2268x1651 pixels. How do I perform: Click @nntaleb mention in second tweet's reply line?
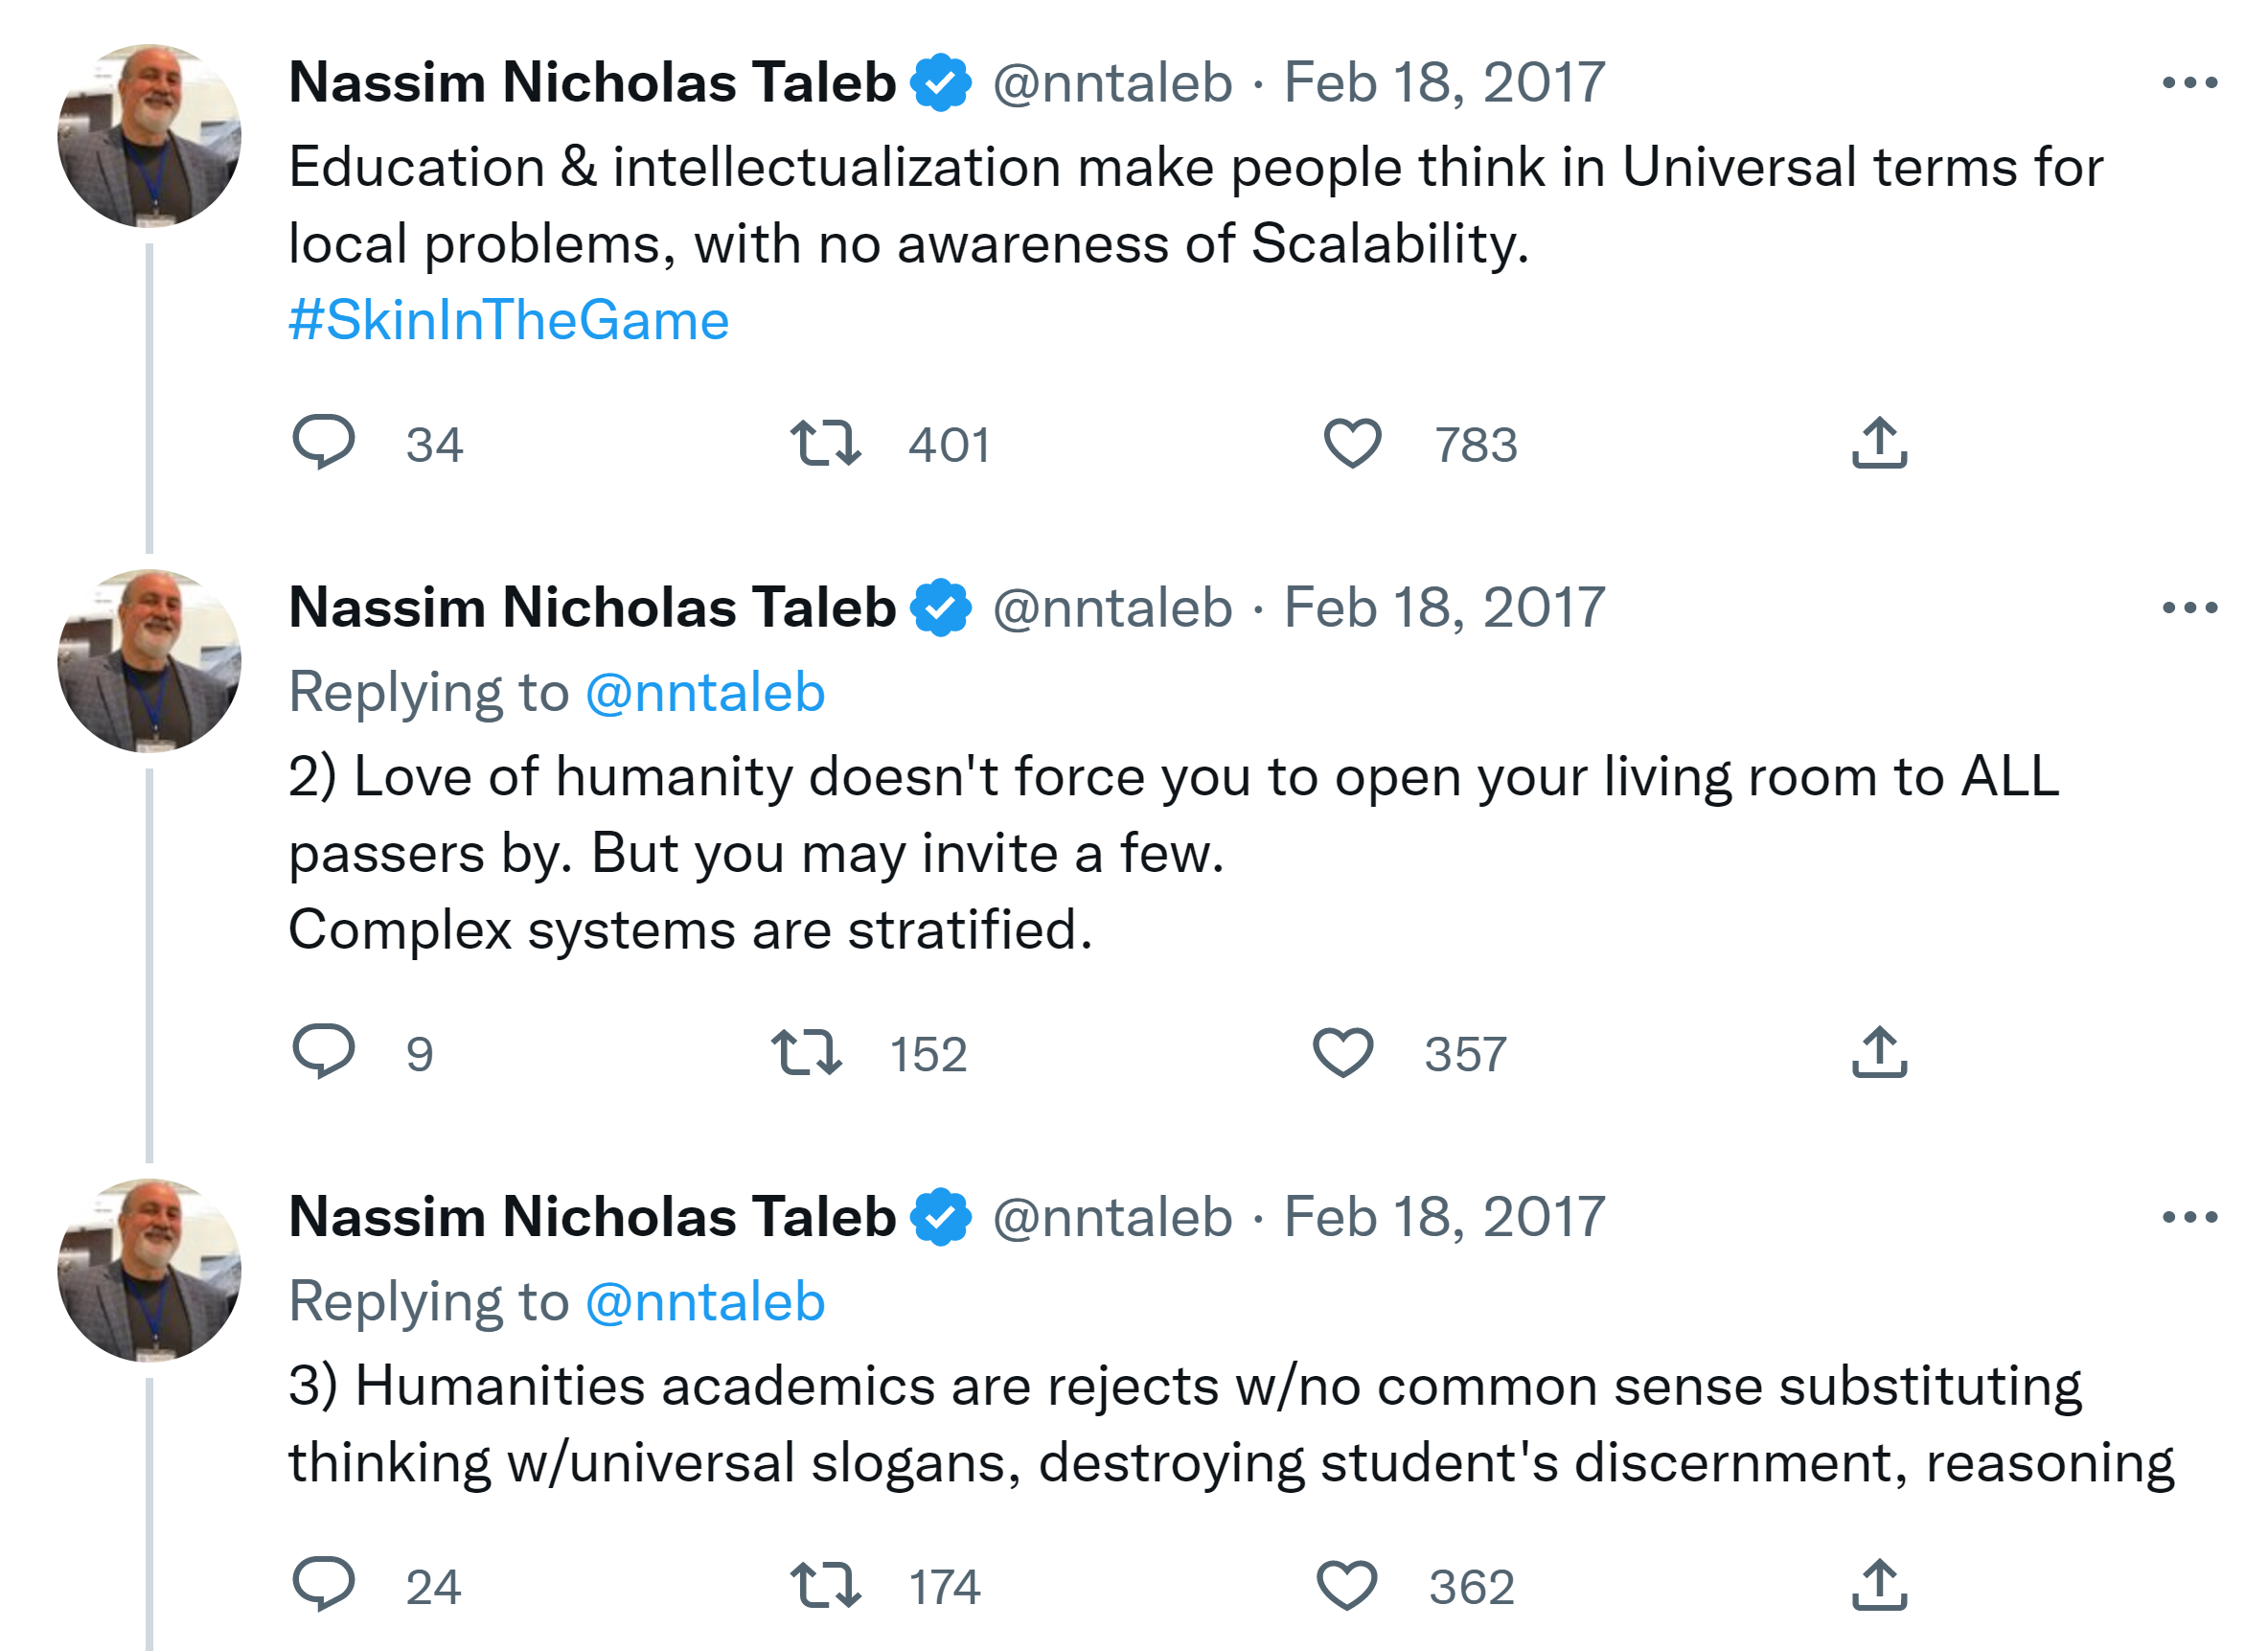click(x=705, y=693)
